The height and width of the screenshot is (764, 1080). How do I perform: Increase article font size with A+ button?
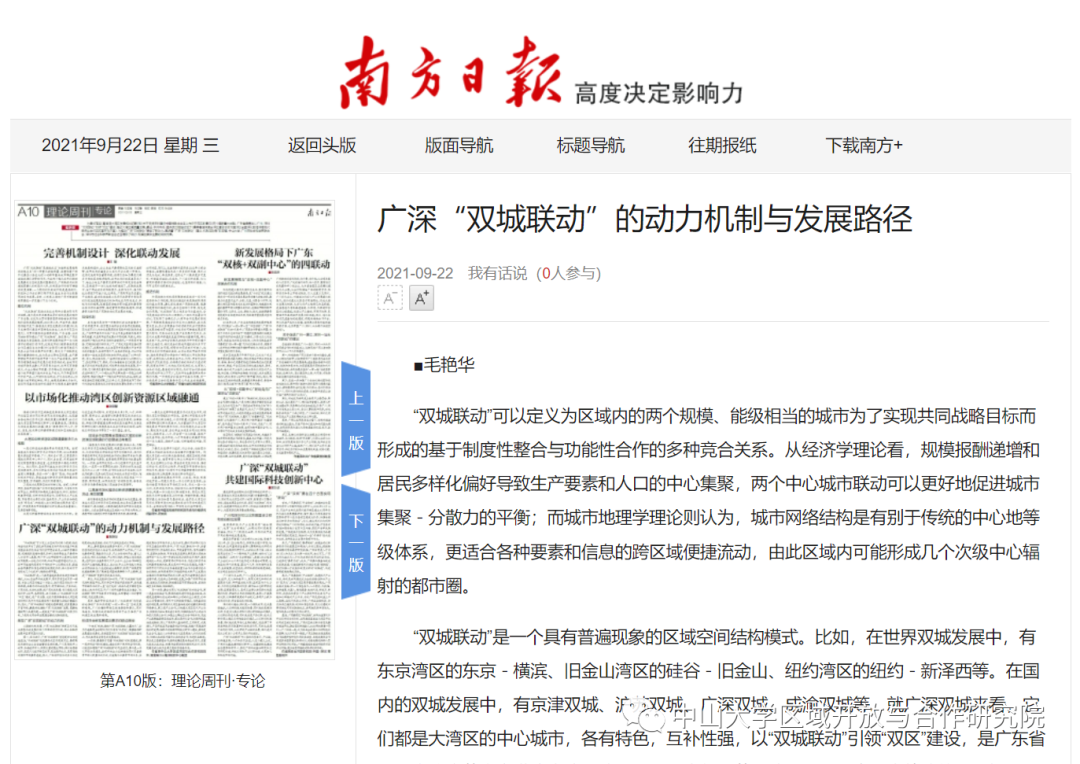pyautogui.click(x=422, y=298)
